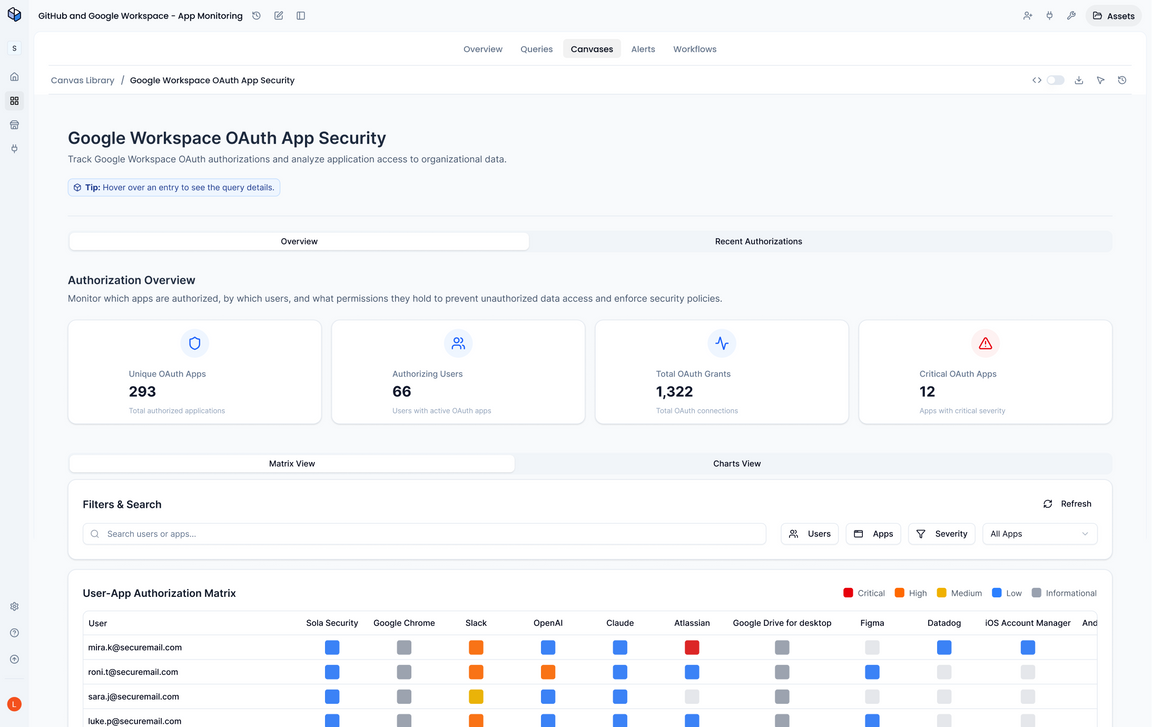The height and width of the screenshot is (727, 1152).
Task: Open the All Apps dropdown
Action: [x=1039, y=534]
